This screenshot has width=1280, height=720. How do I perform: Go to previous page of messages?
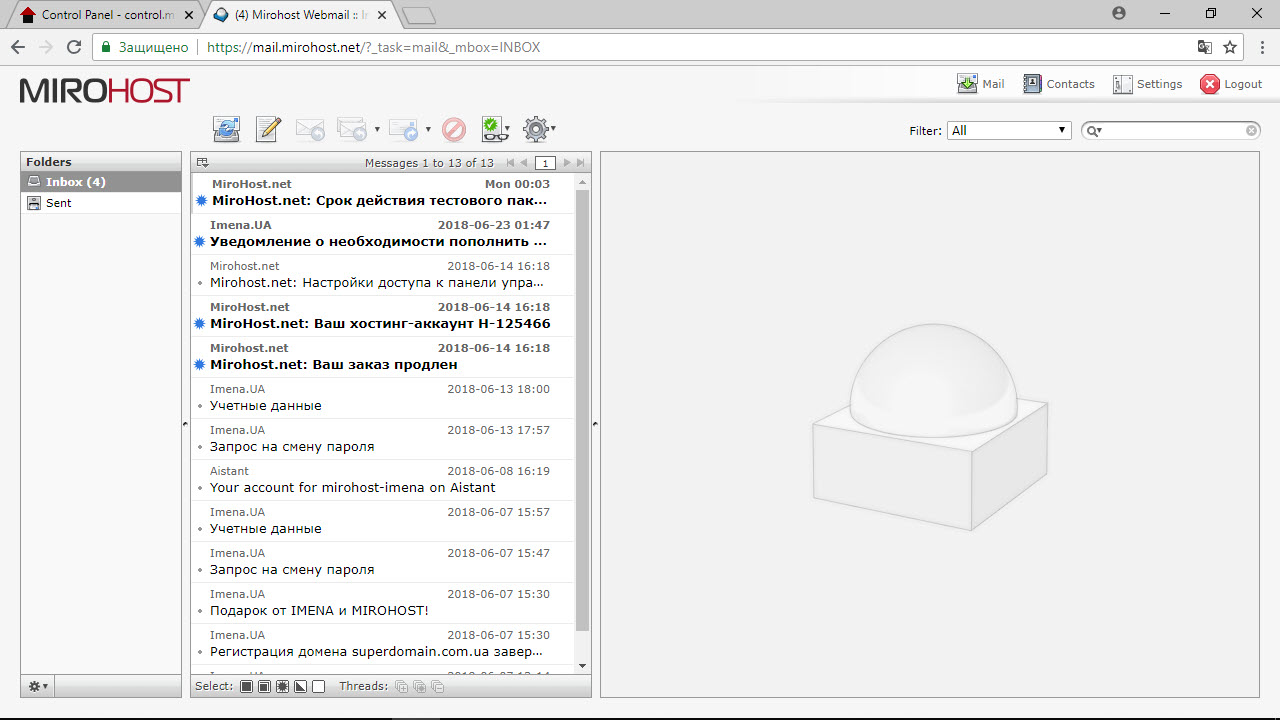pyautogui.click(x=524, y=163)
